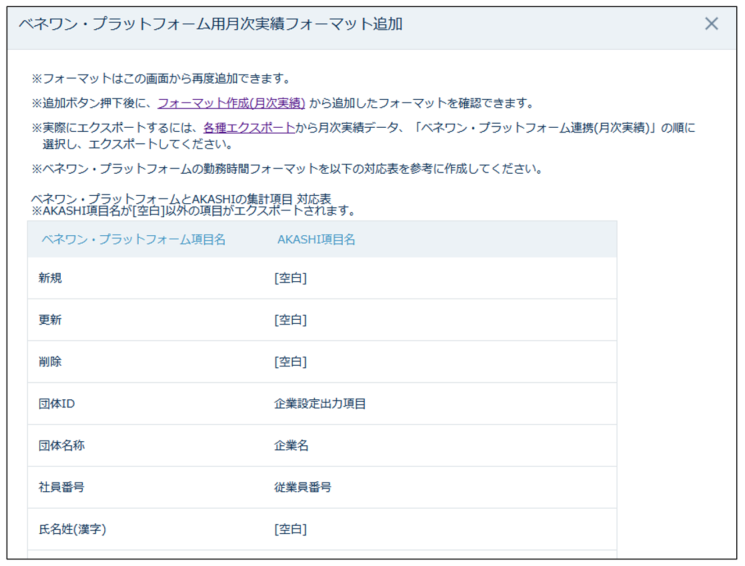
Task: Select the [空白] value in 氏名姓(漢字) row
Action: click(290, 529)
